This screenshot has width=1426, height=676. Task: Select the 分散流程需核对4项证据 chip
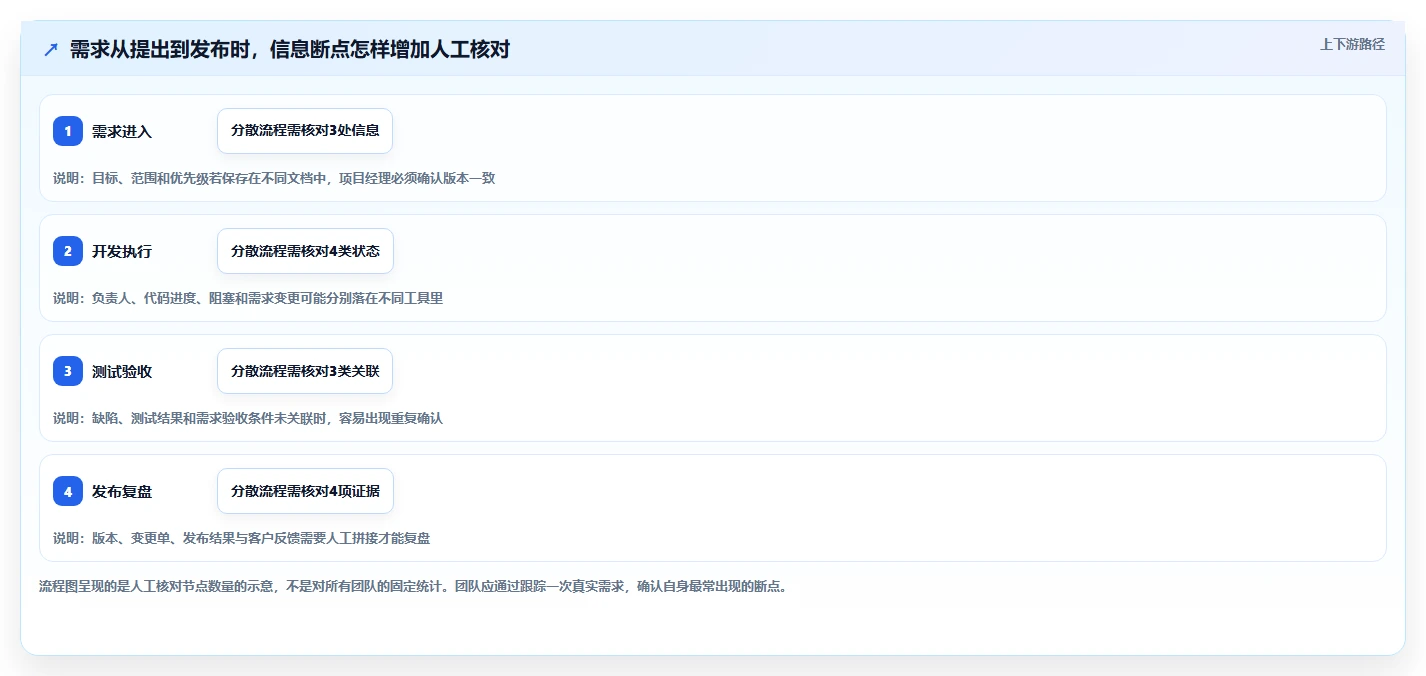point(305,491)
